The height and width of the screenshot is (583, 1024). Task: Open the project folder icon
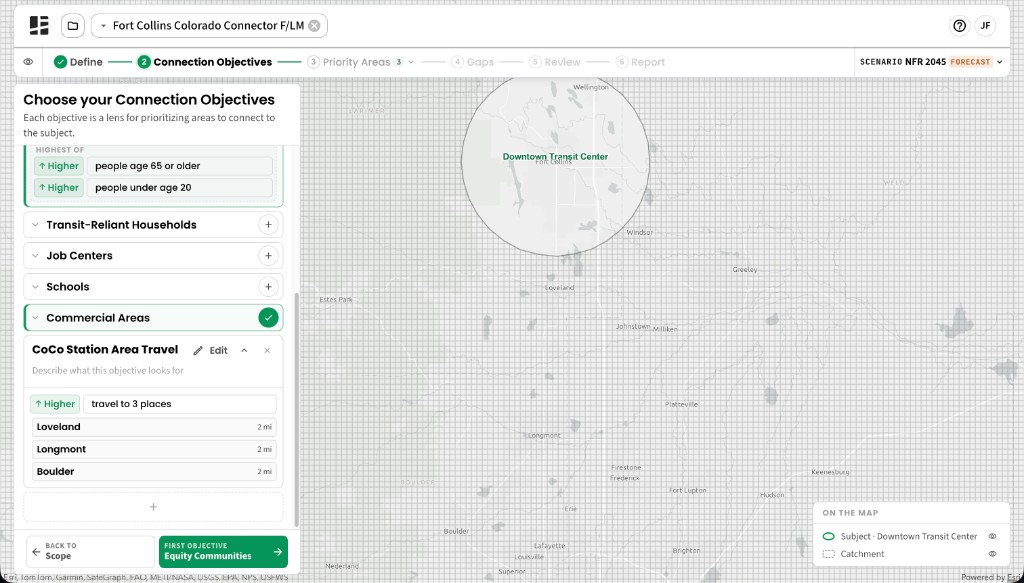pyautogui.click(x=73, y=25)
